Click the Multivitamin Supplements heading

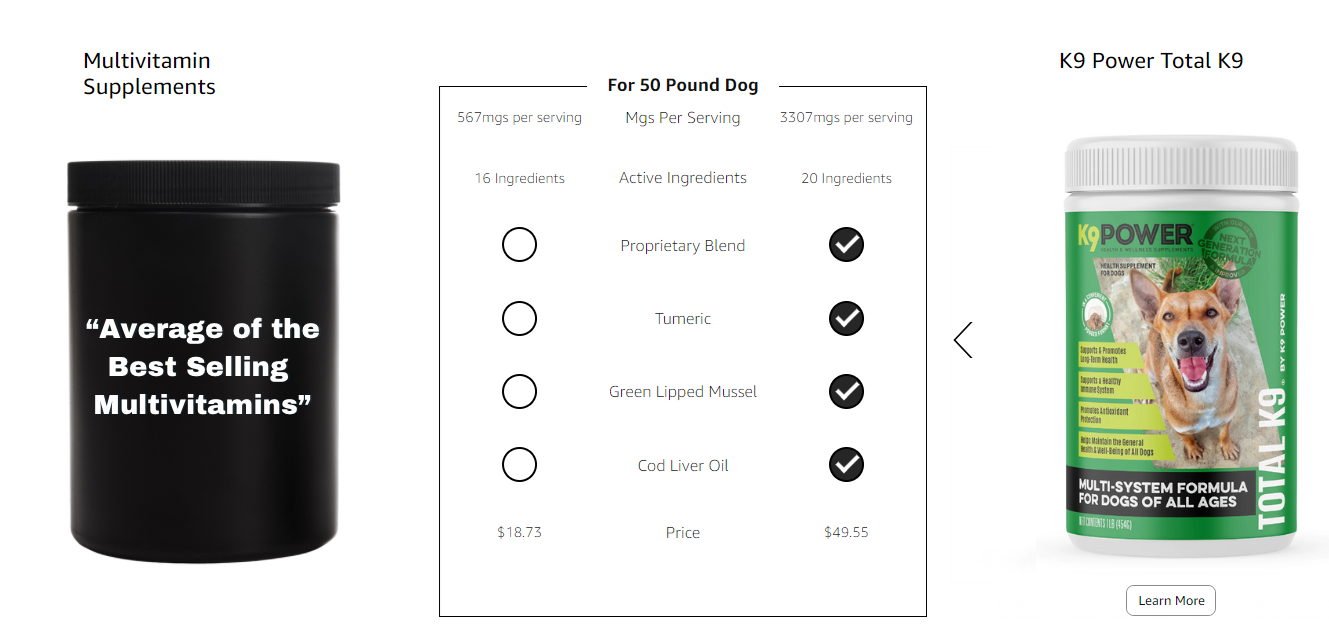point(148,73)
